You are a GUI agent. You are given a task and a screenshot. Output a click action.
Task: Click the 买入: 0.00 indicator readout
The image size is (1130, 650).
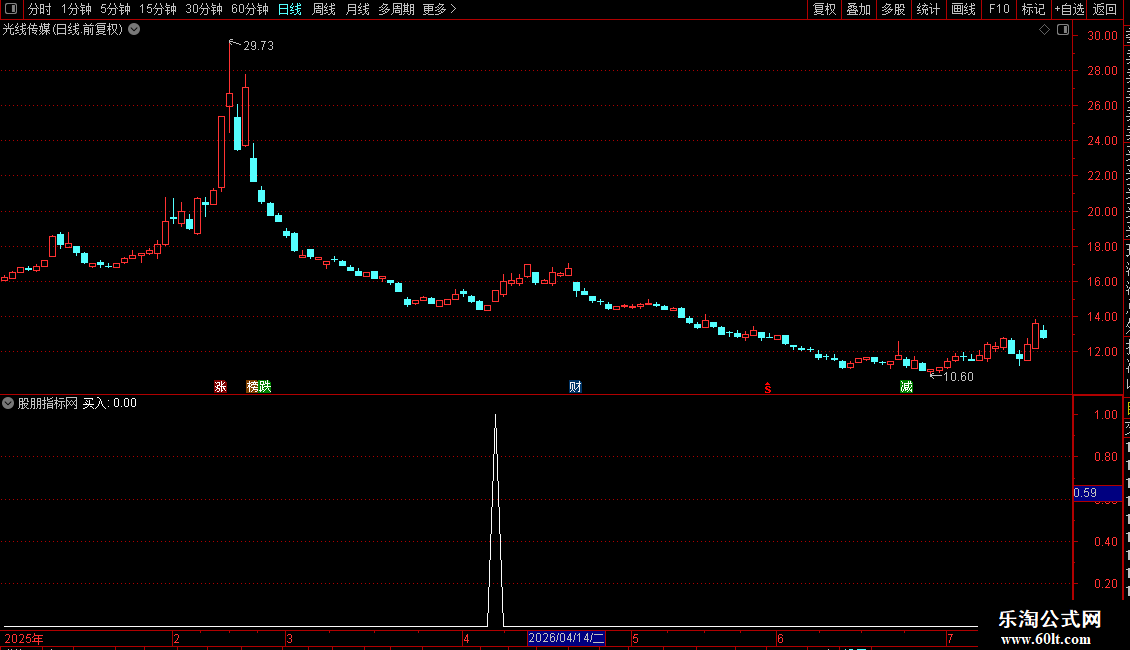click(110, 403)
